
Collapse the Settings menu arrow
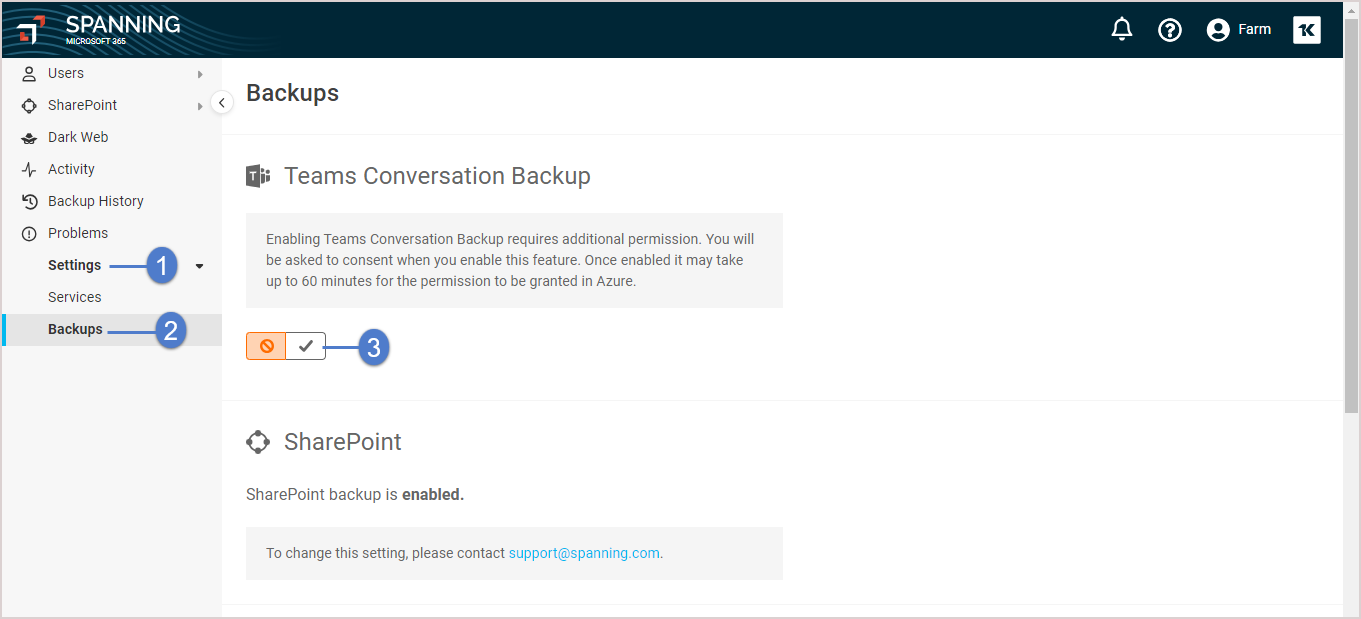[x=199, y=266]
